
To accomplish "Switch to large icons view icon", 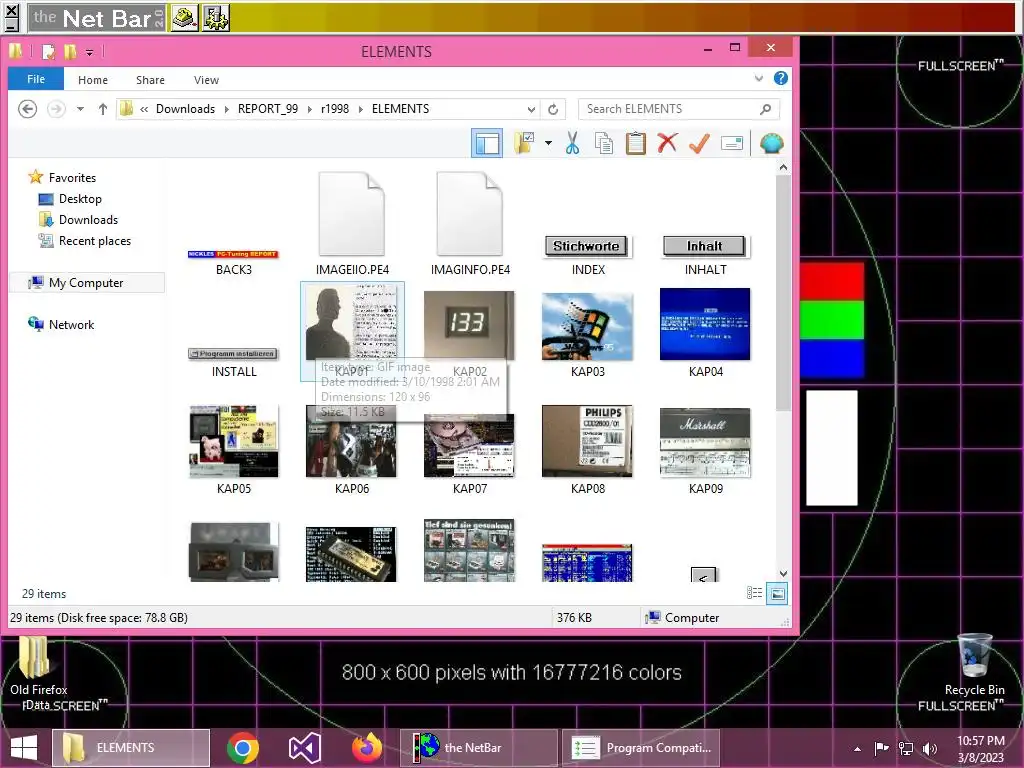I will pos(776,593).
